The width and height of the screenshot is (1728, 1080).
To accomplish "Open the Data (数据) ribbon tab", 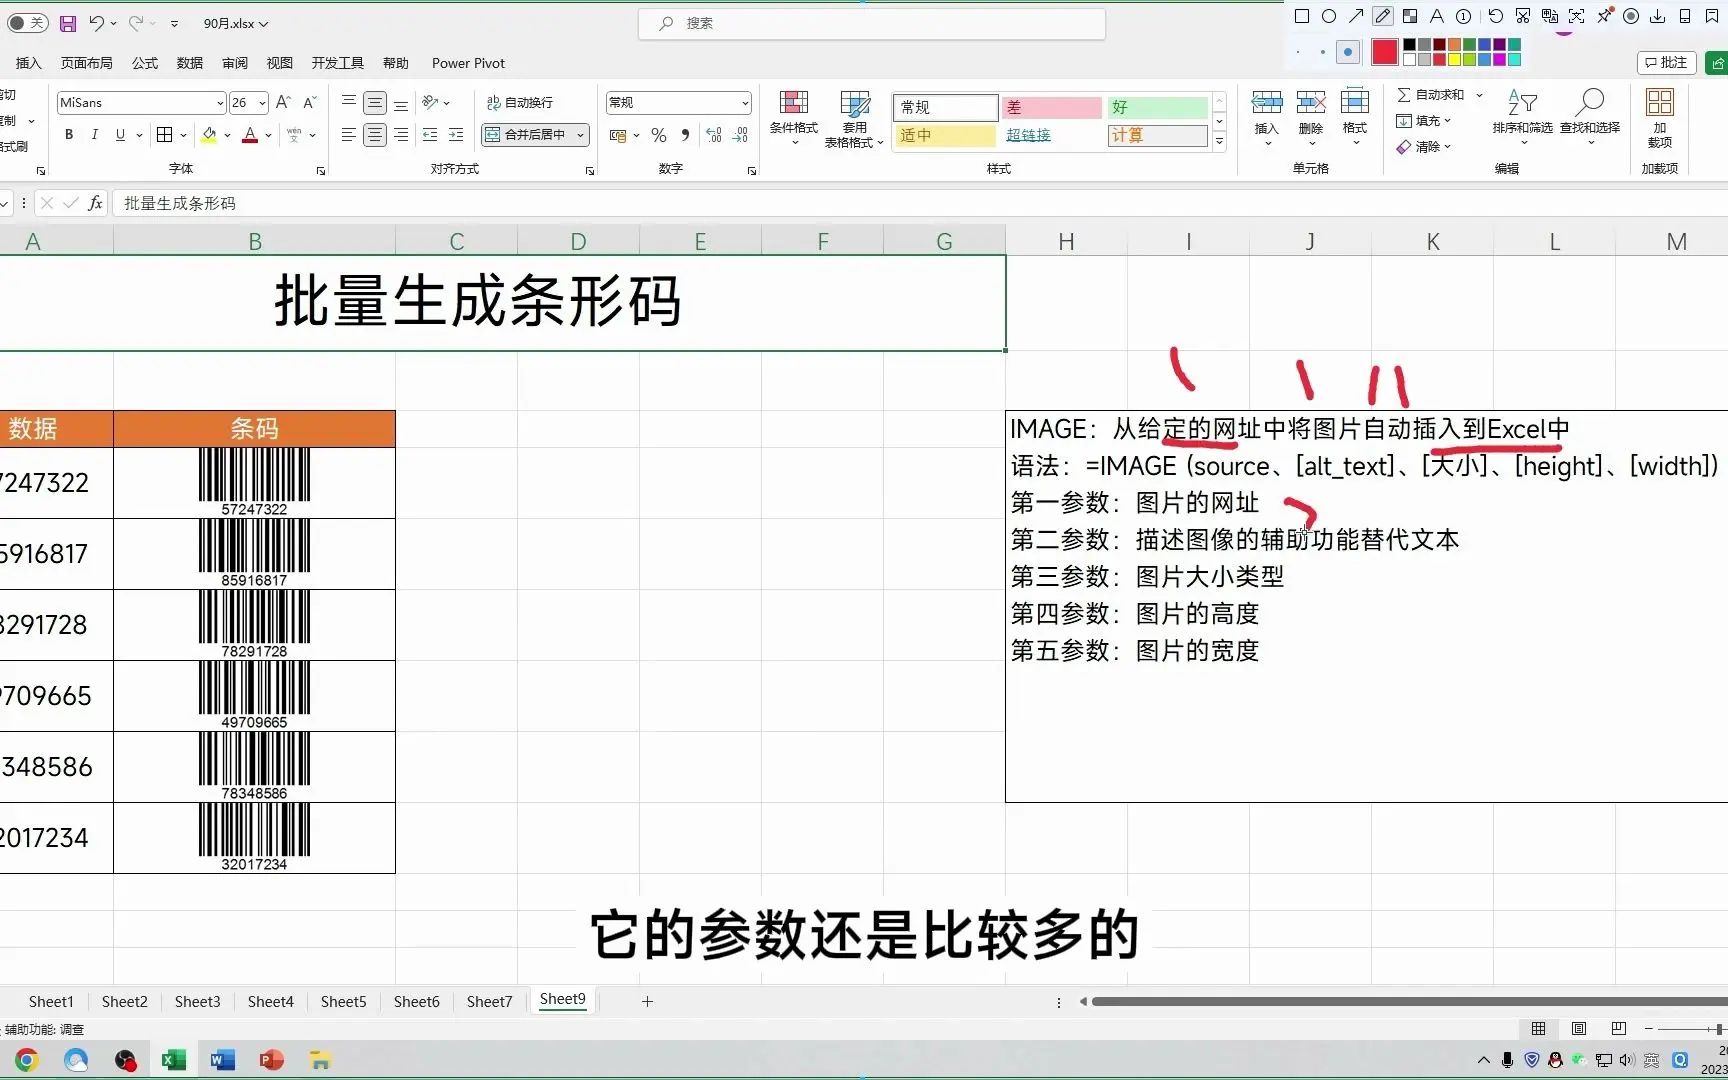I will point(190,63).
